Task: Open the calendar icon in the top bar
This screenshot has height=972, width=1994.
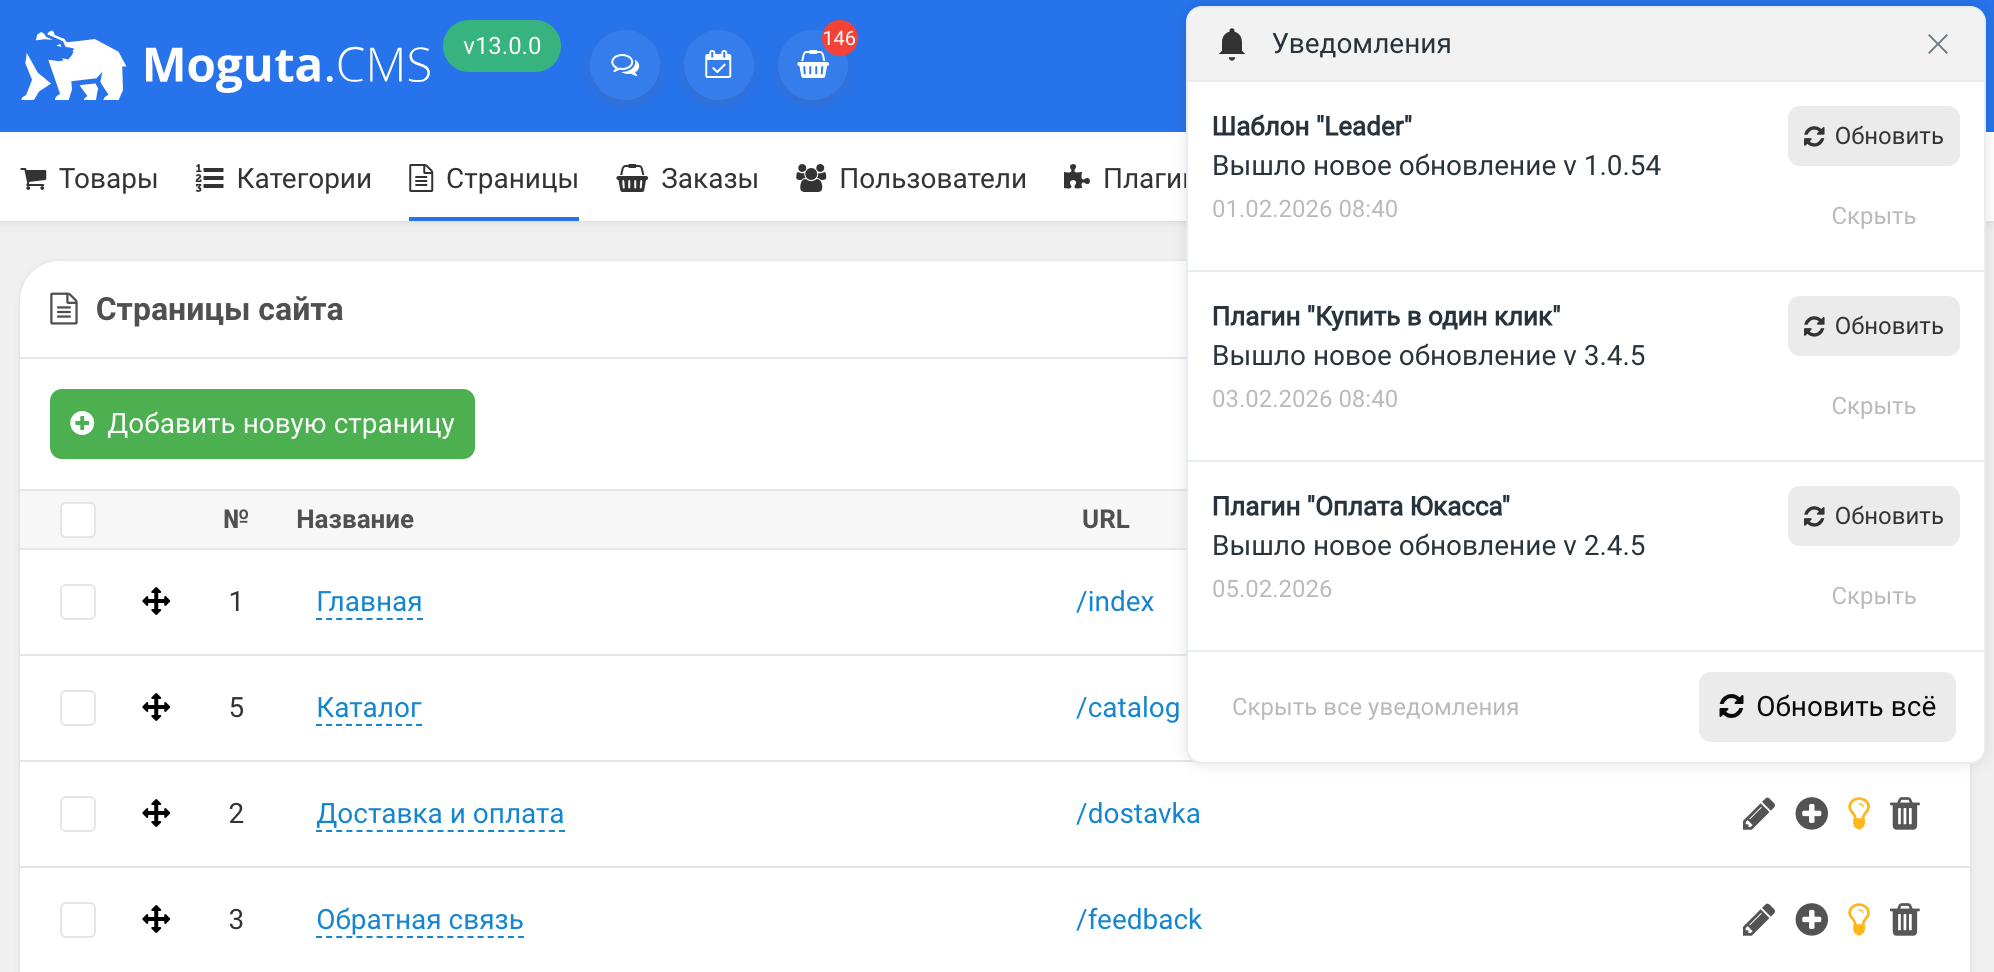Action: [x=718, y=64]
